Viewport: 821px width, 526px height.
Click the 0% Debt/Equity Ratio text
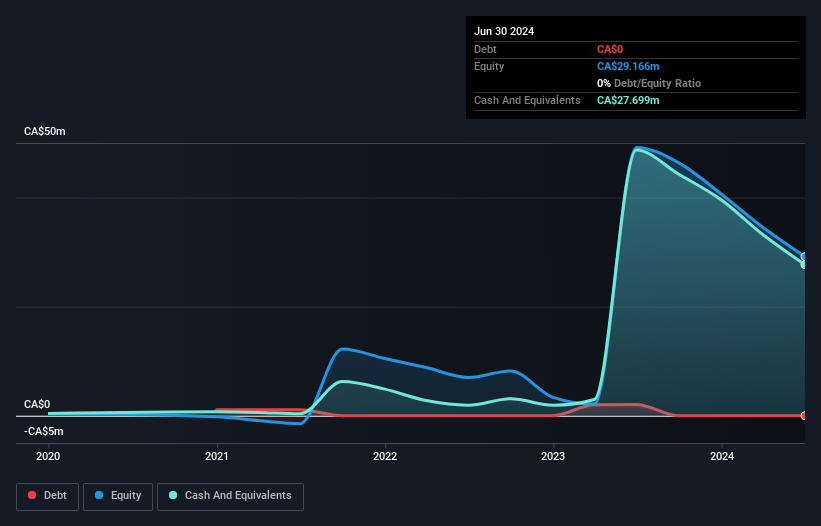[649, 83]
